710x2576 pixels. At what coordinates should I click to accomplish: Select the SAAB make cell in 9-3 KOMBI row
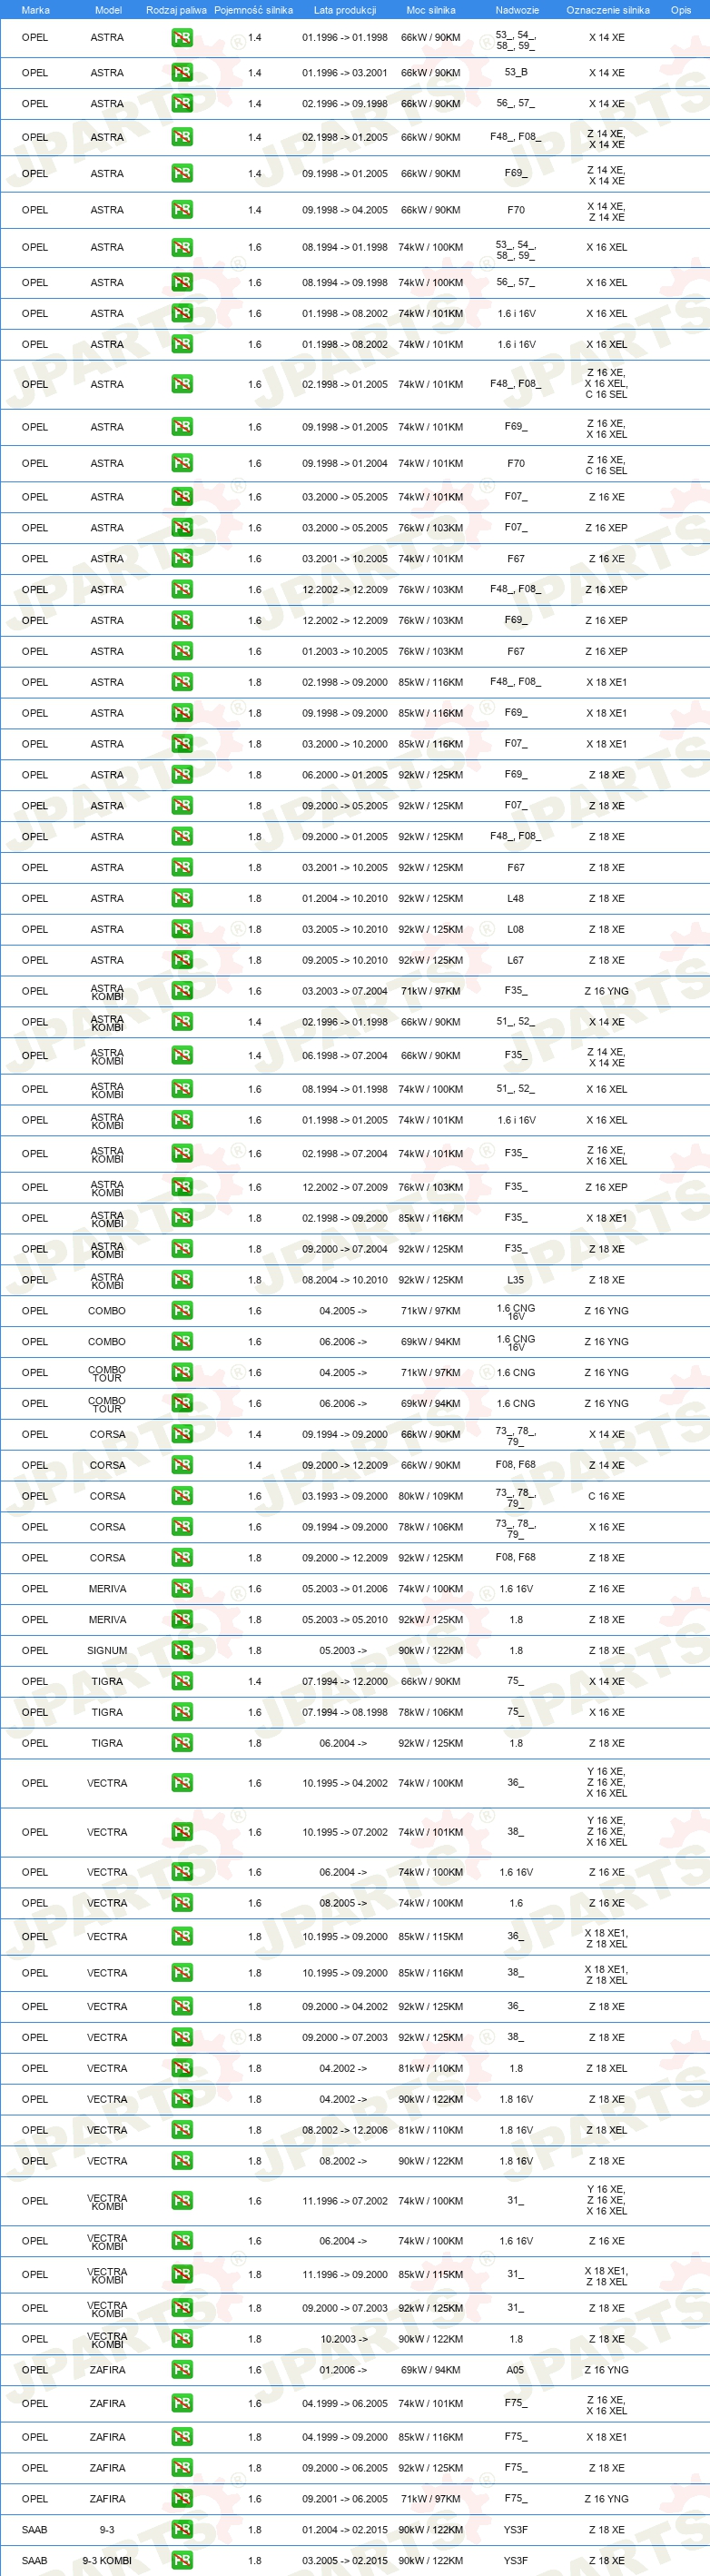click(x=35, y=2560)
